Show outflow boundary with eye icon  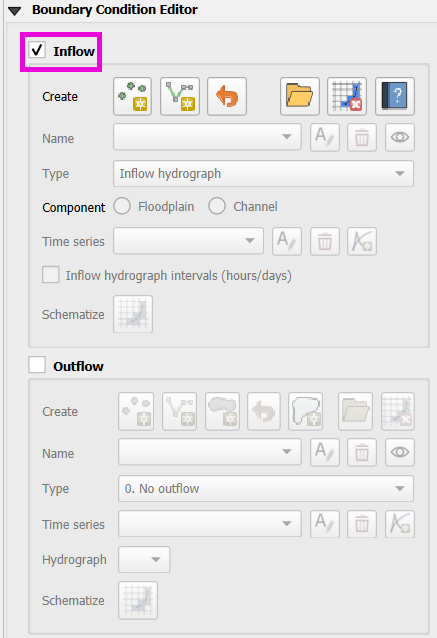[400, 452]
